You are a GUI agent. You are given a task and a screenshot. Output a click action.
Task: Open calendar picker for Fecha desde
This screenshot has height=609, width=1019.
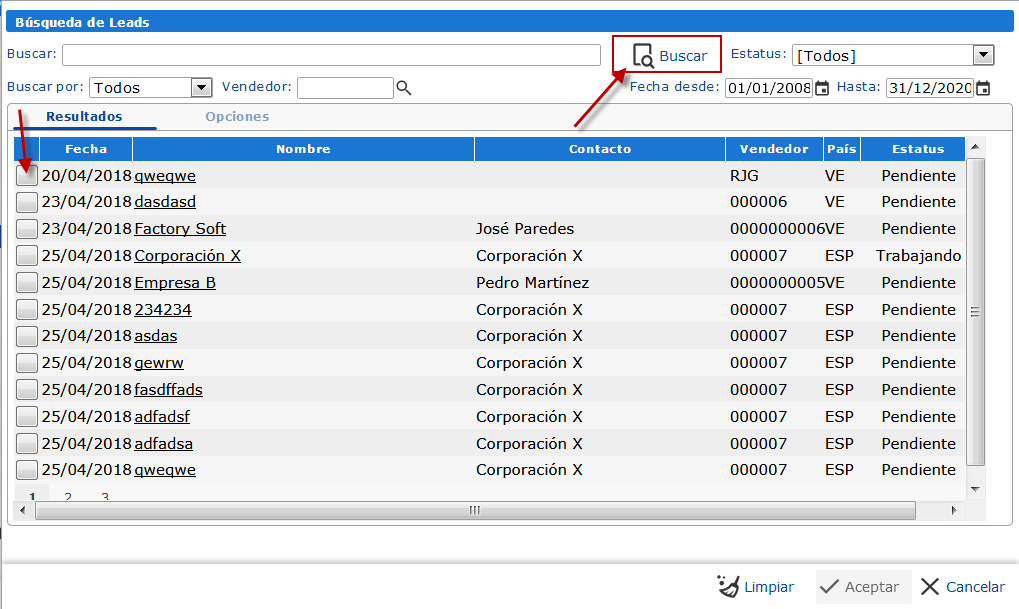click(822, 88)
